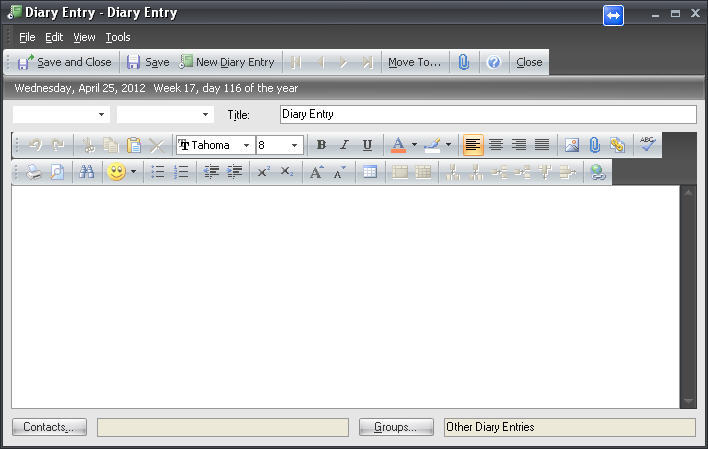Open the Tahoma font name dropdown

click(247, 145)
